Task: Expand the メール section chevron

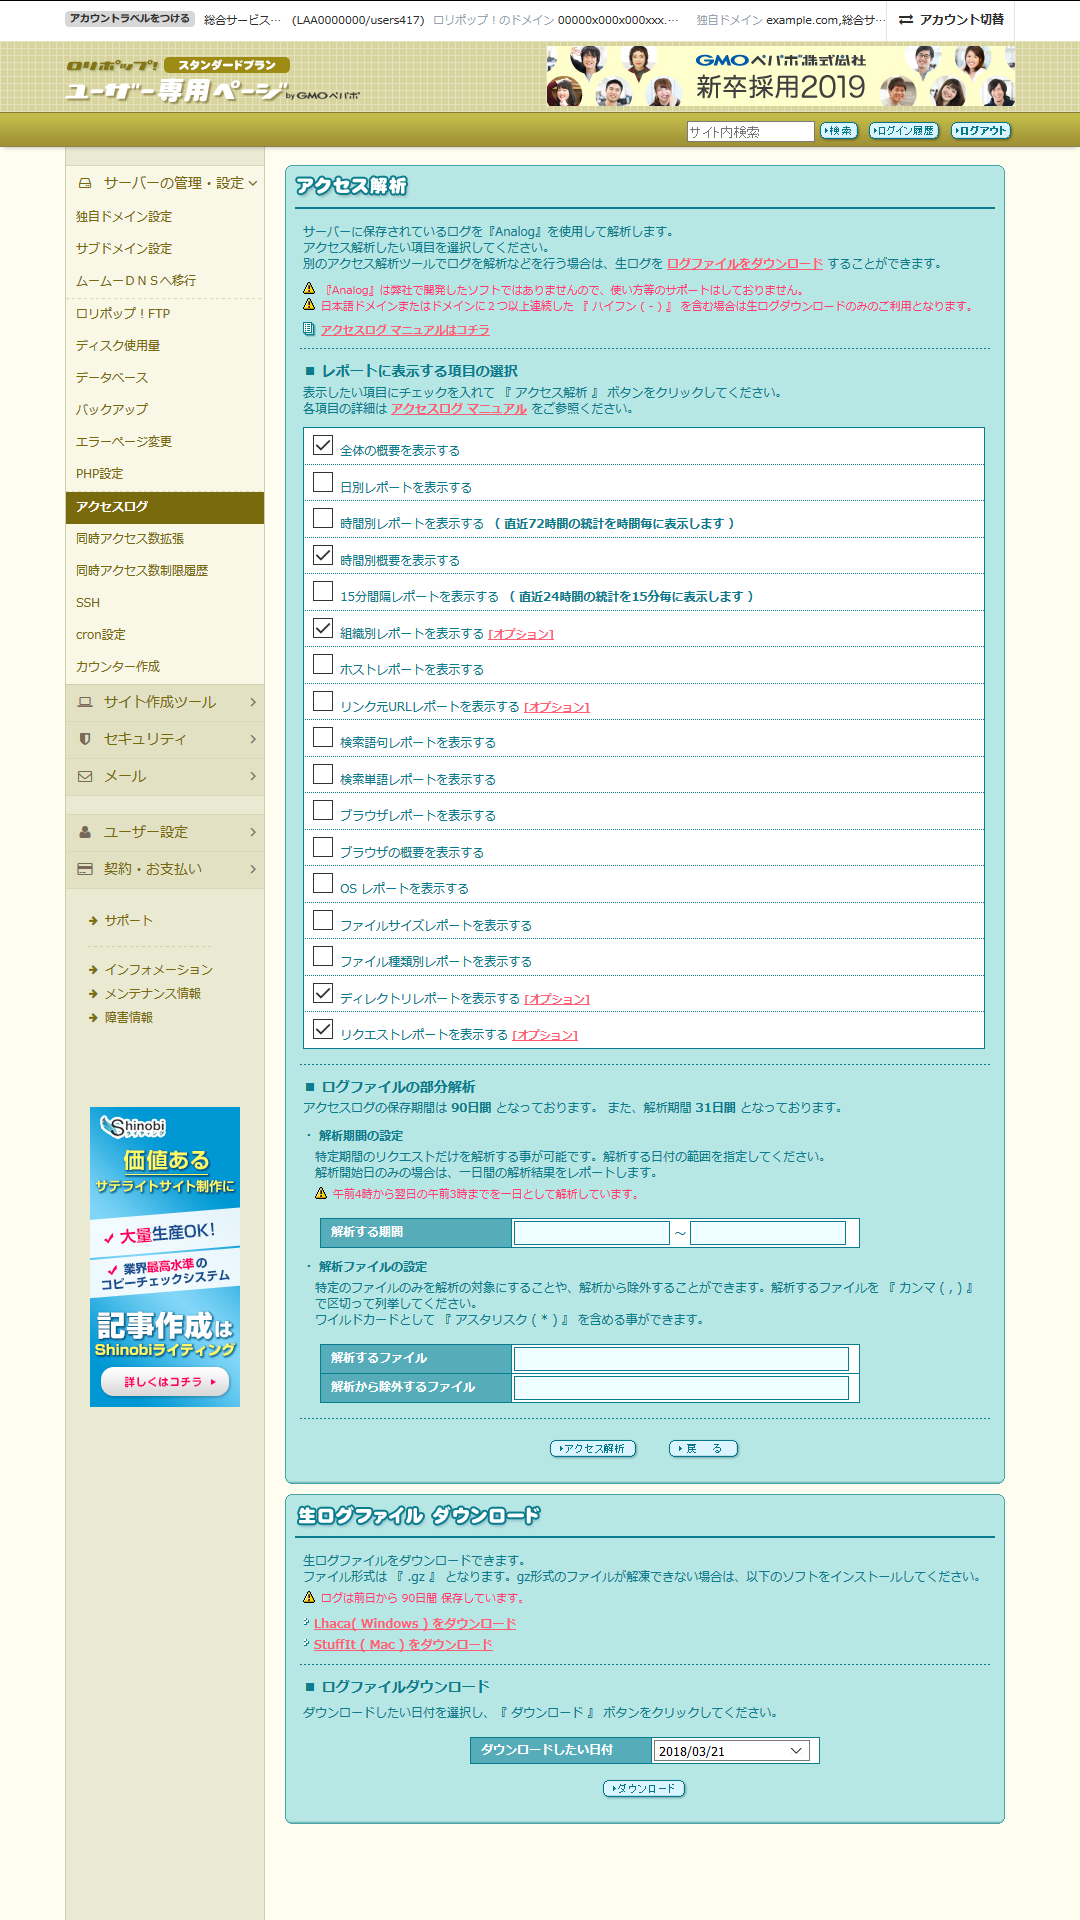Action: [253, 776]
